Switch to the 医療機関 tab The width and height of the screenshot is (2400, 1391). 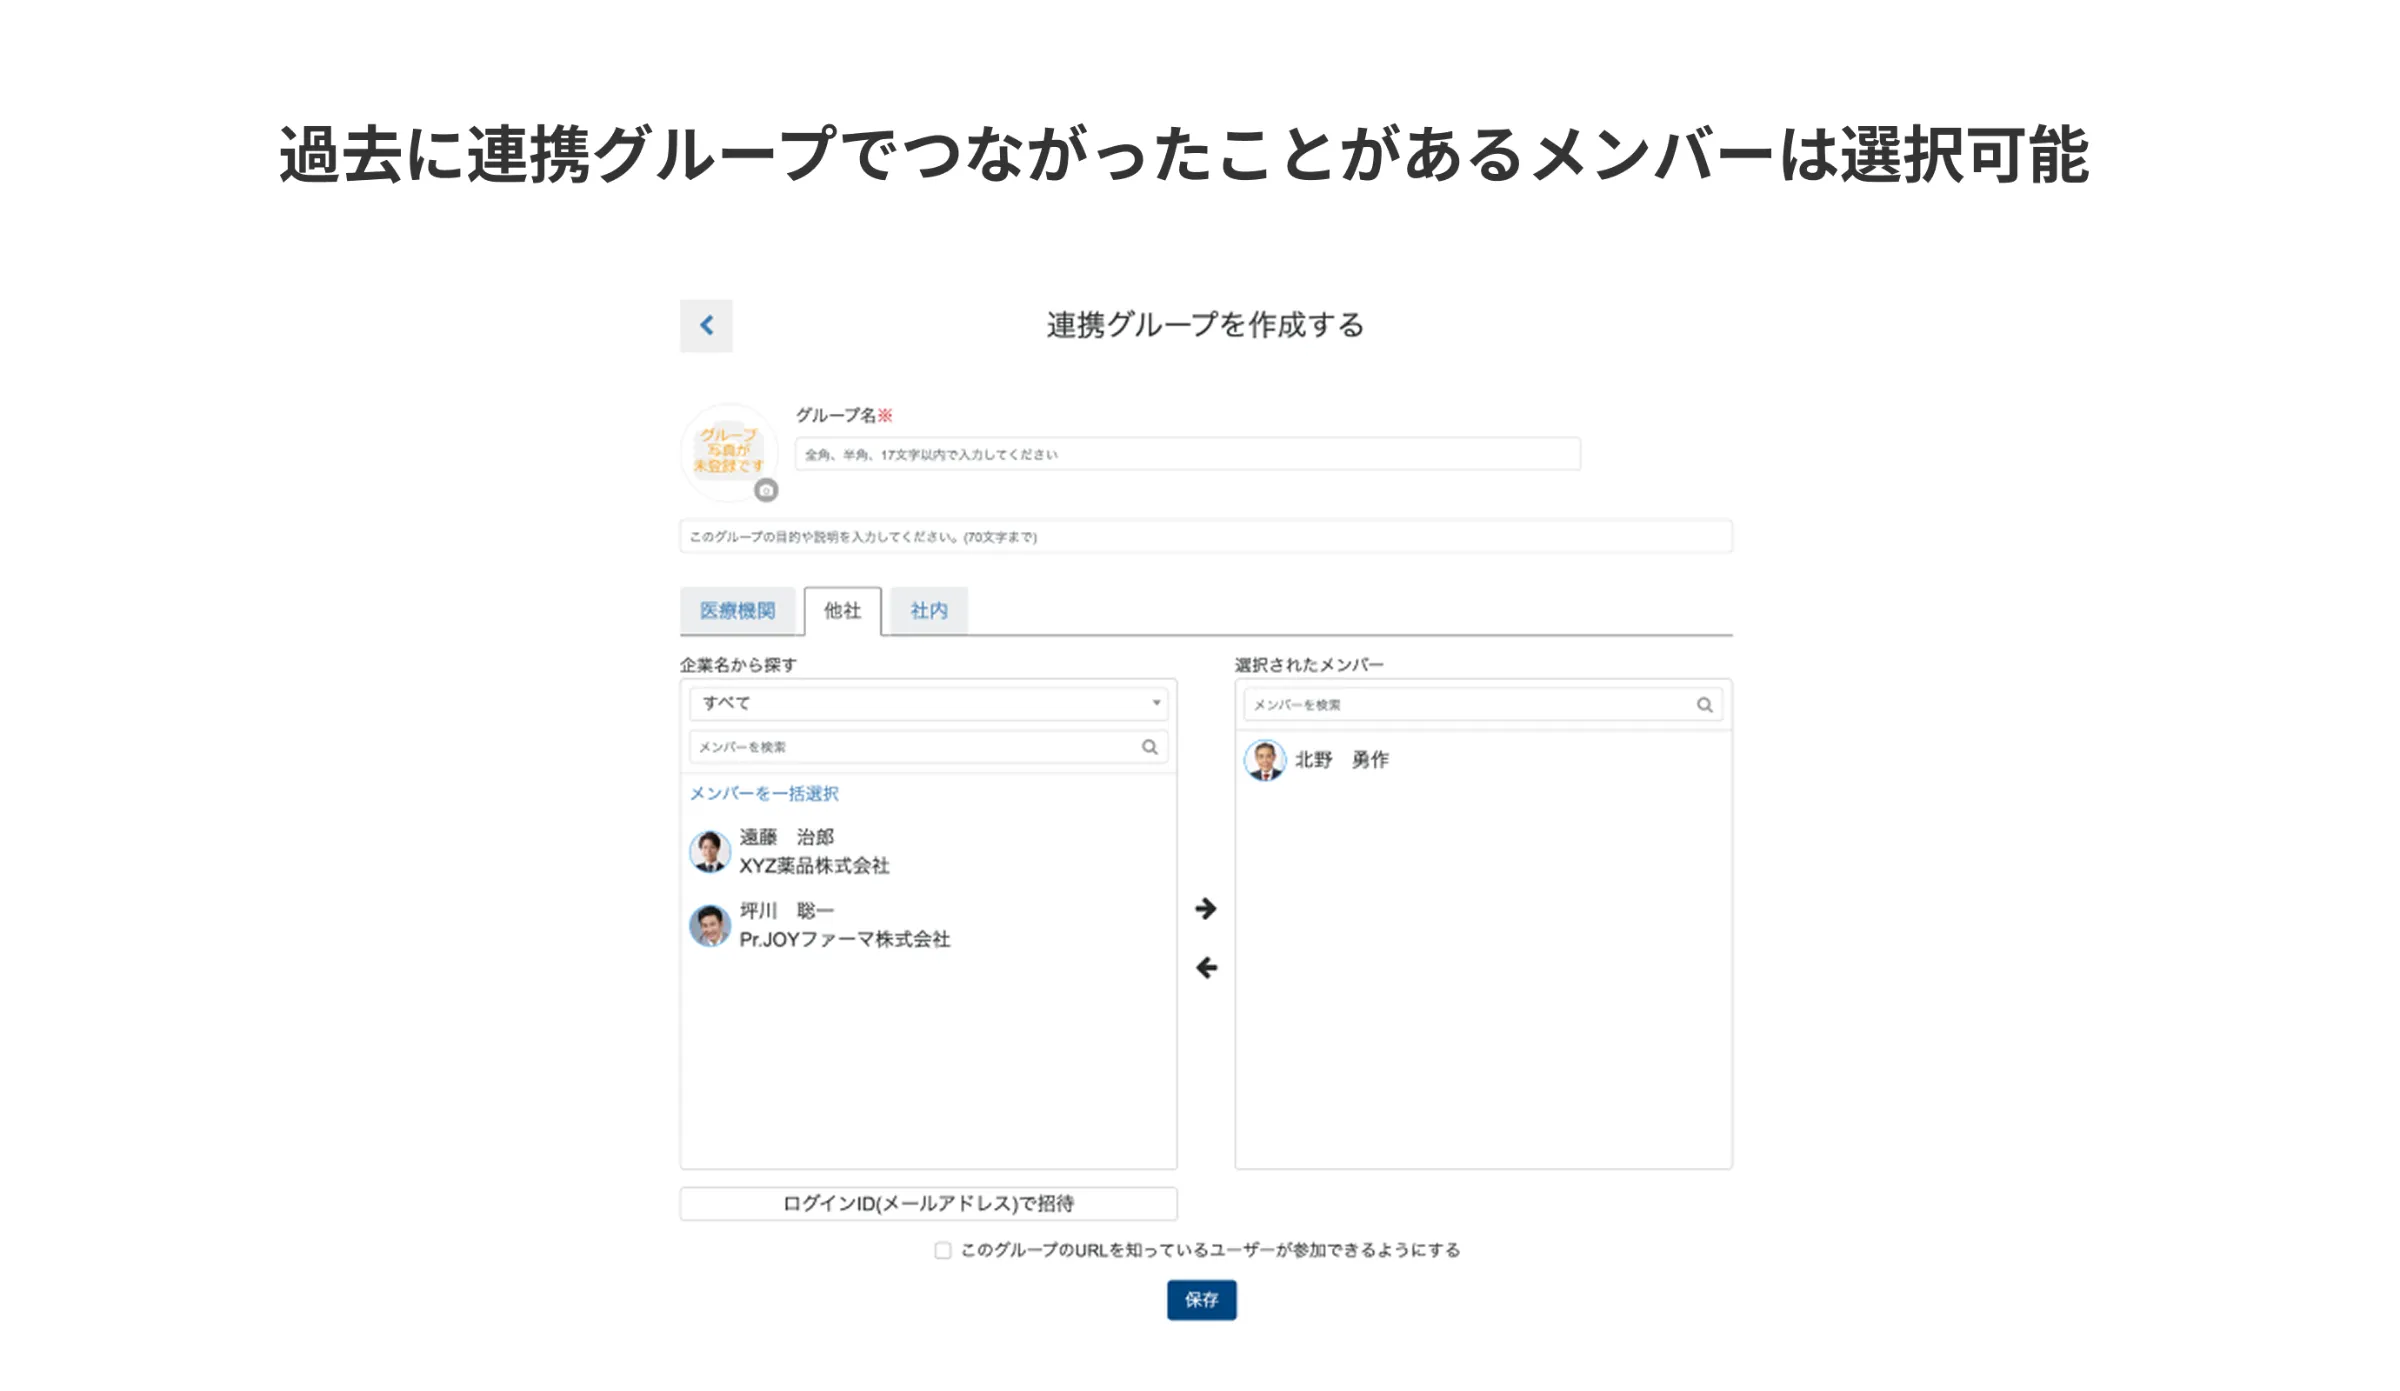tap(737, 610)
